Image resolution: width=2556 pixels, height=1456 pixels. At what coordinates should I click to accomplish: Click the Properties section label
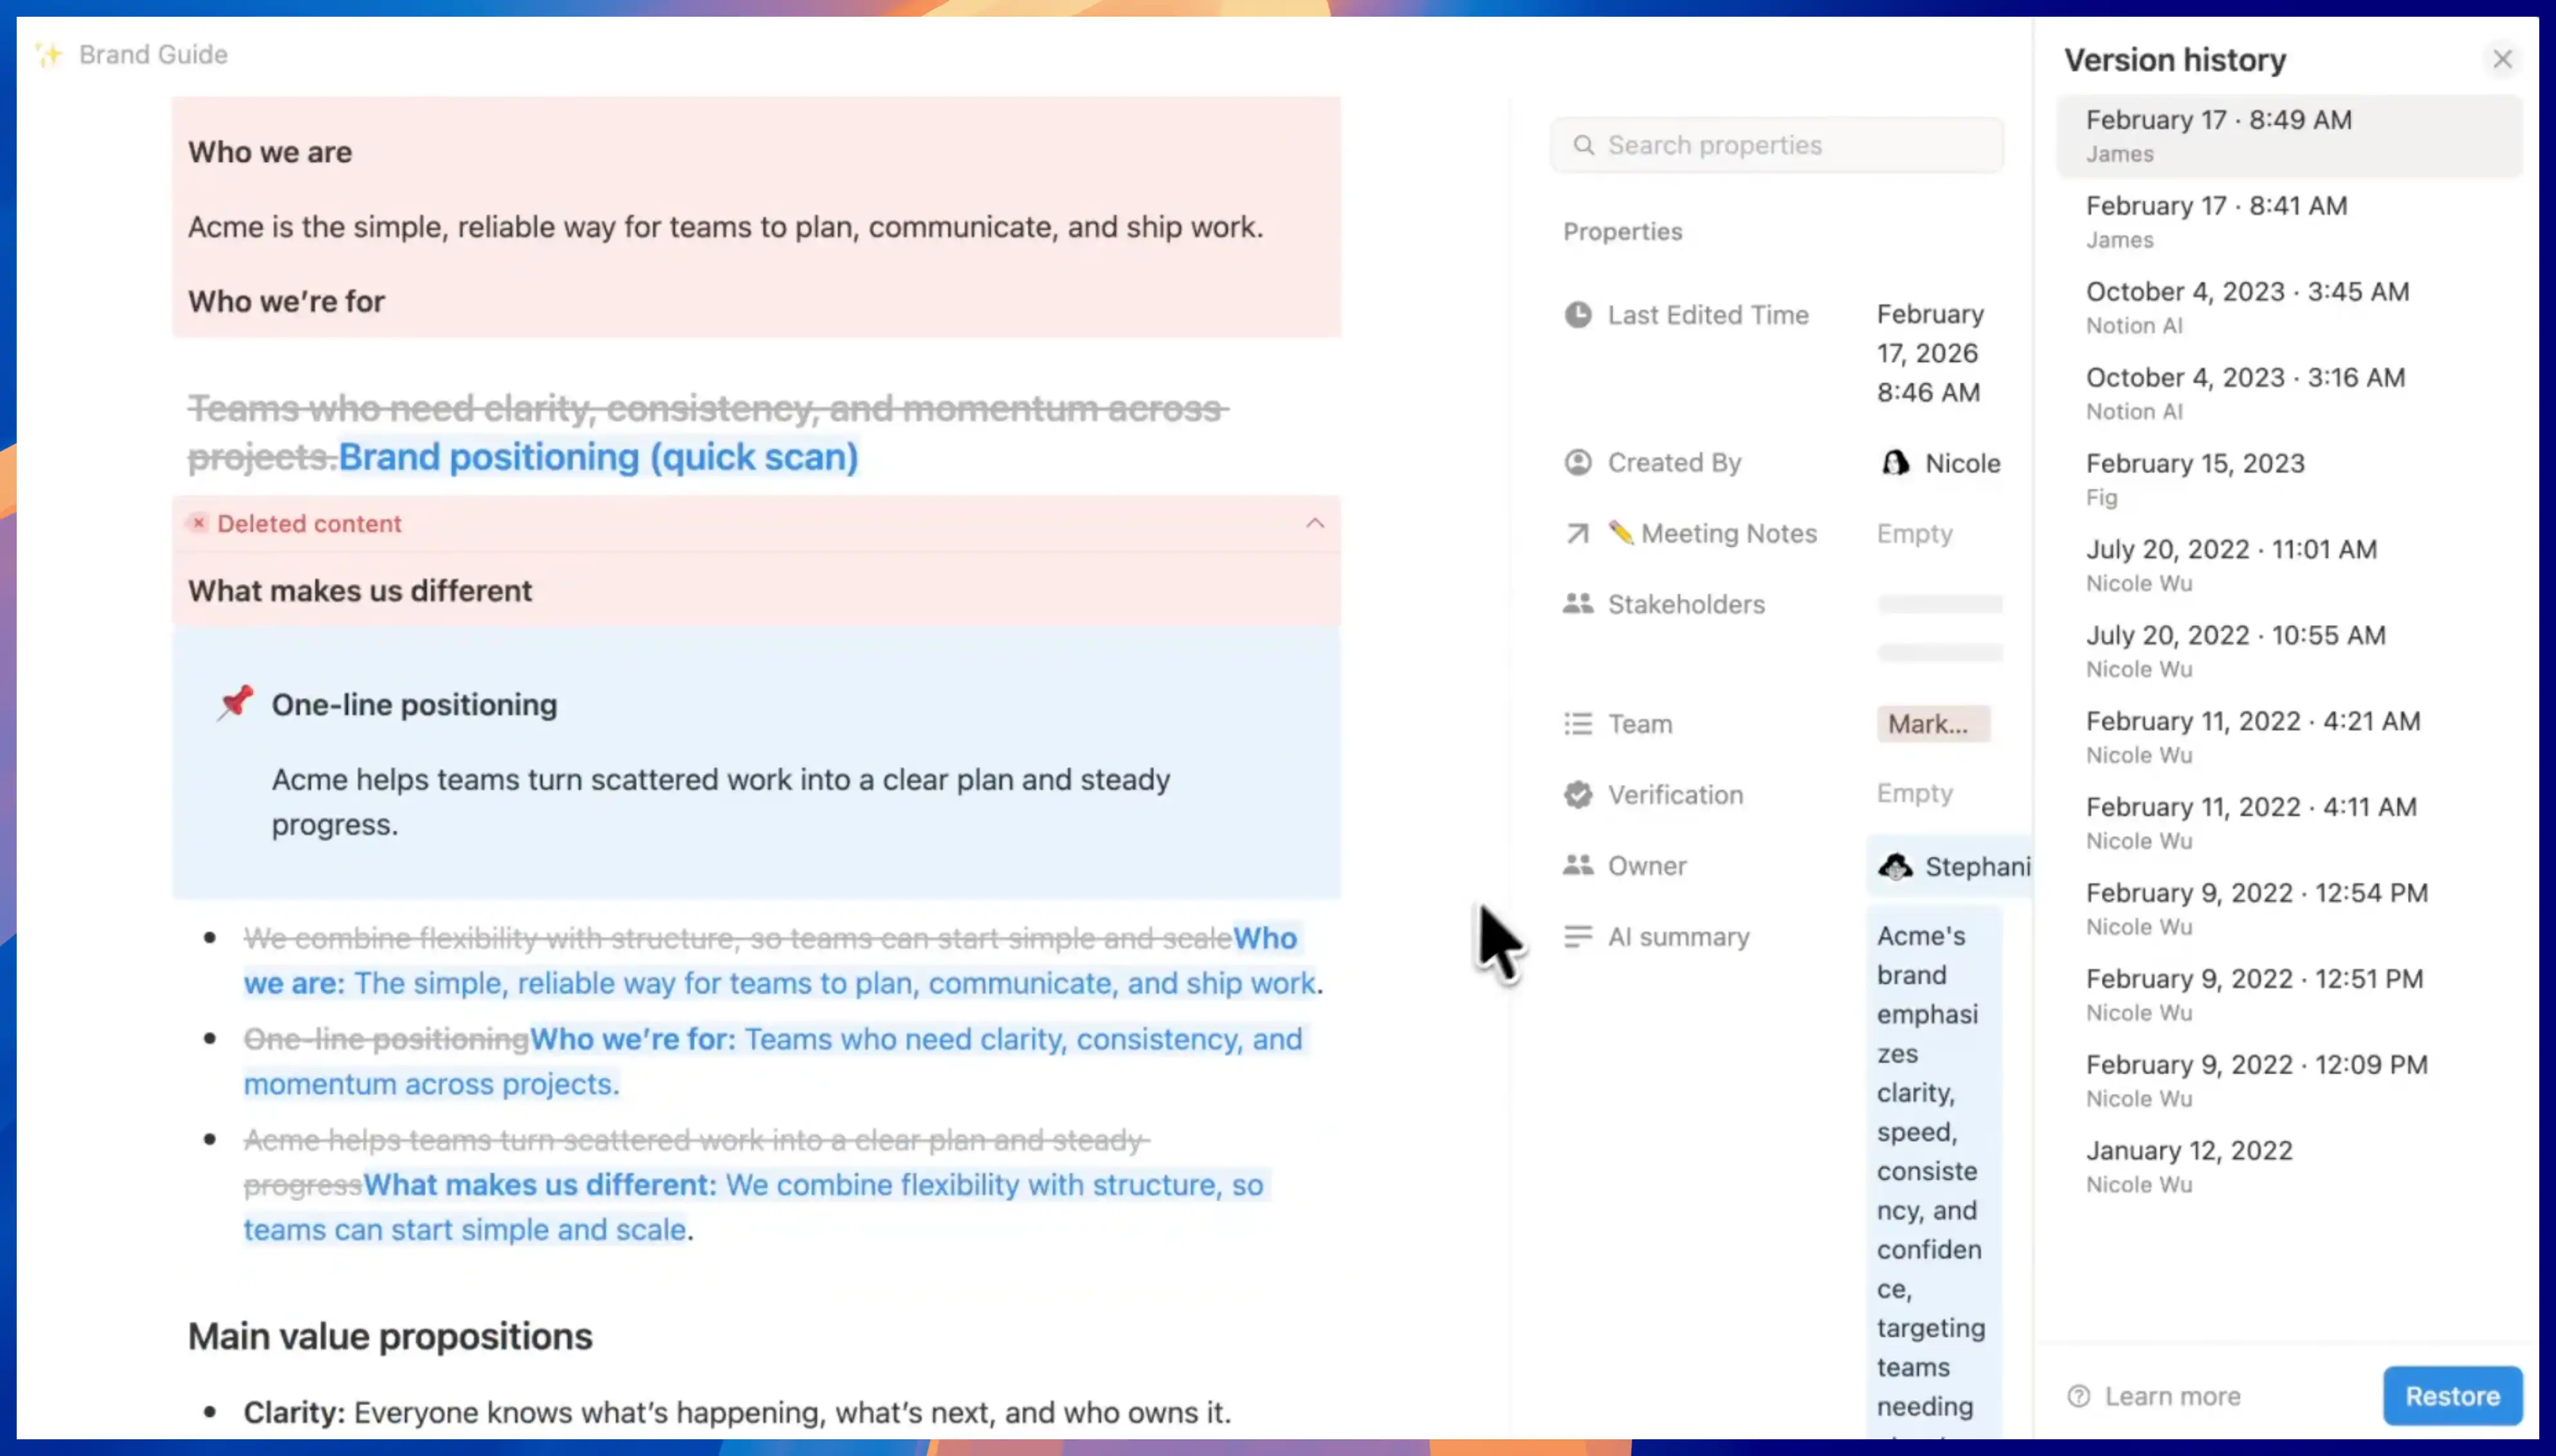tap(1622, 232)
